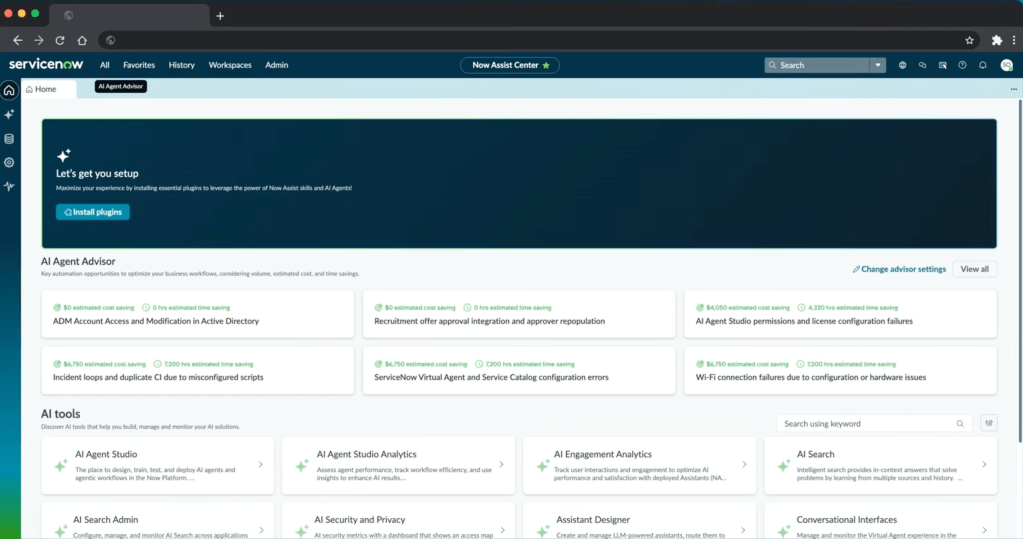Click Change advisor settings link
The width and height of the screenshot is (1023, 539).
click(899, 269)
